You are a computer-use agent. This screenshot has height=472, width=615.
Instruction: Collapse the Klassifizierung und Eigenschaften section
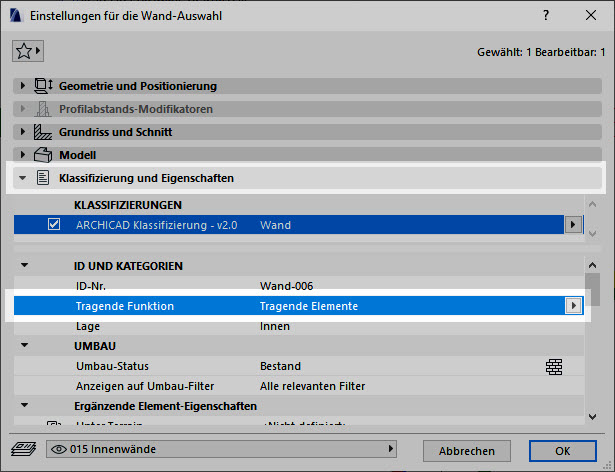(23, 178)
